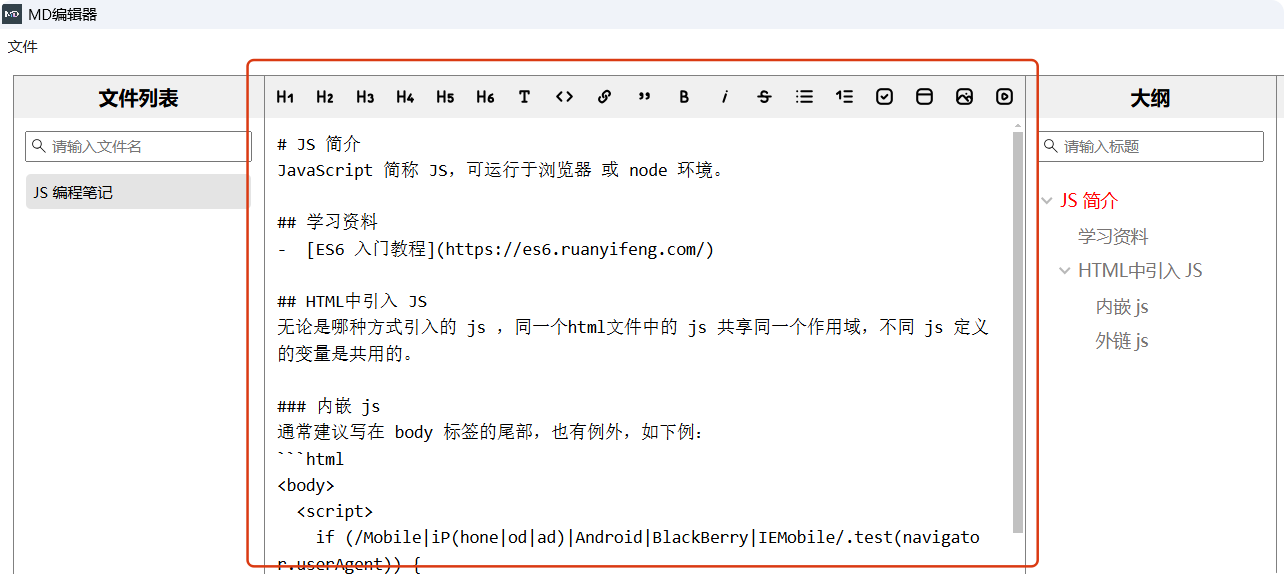Collapse the HTML中引入 JS outline node
The height and width of the screenshot is (574, 1284).
1065,271
